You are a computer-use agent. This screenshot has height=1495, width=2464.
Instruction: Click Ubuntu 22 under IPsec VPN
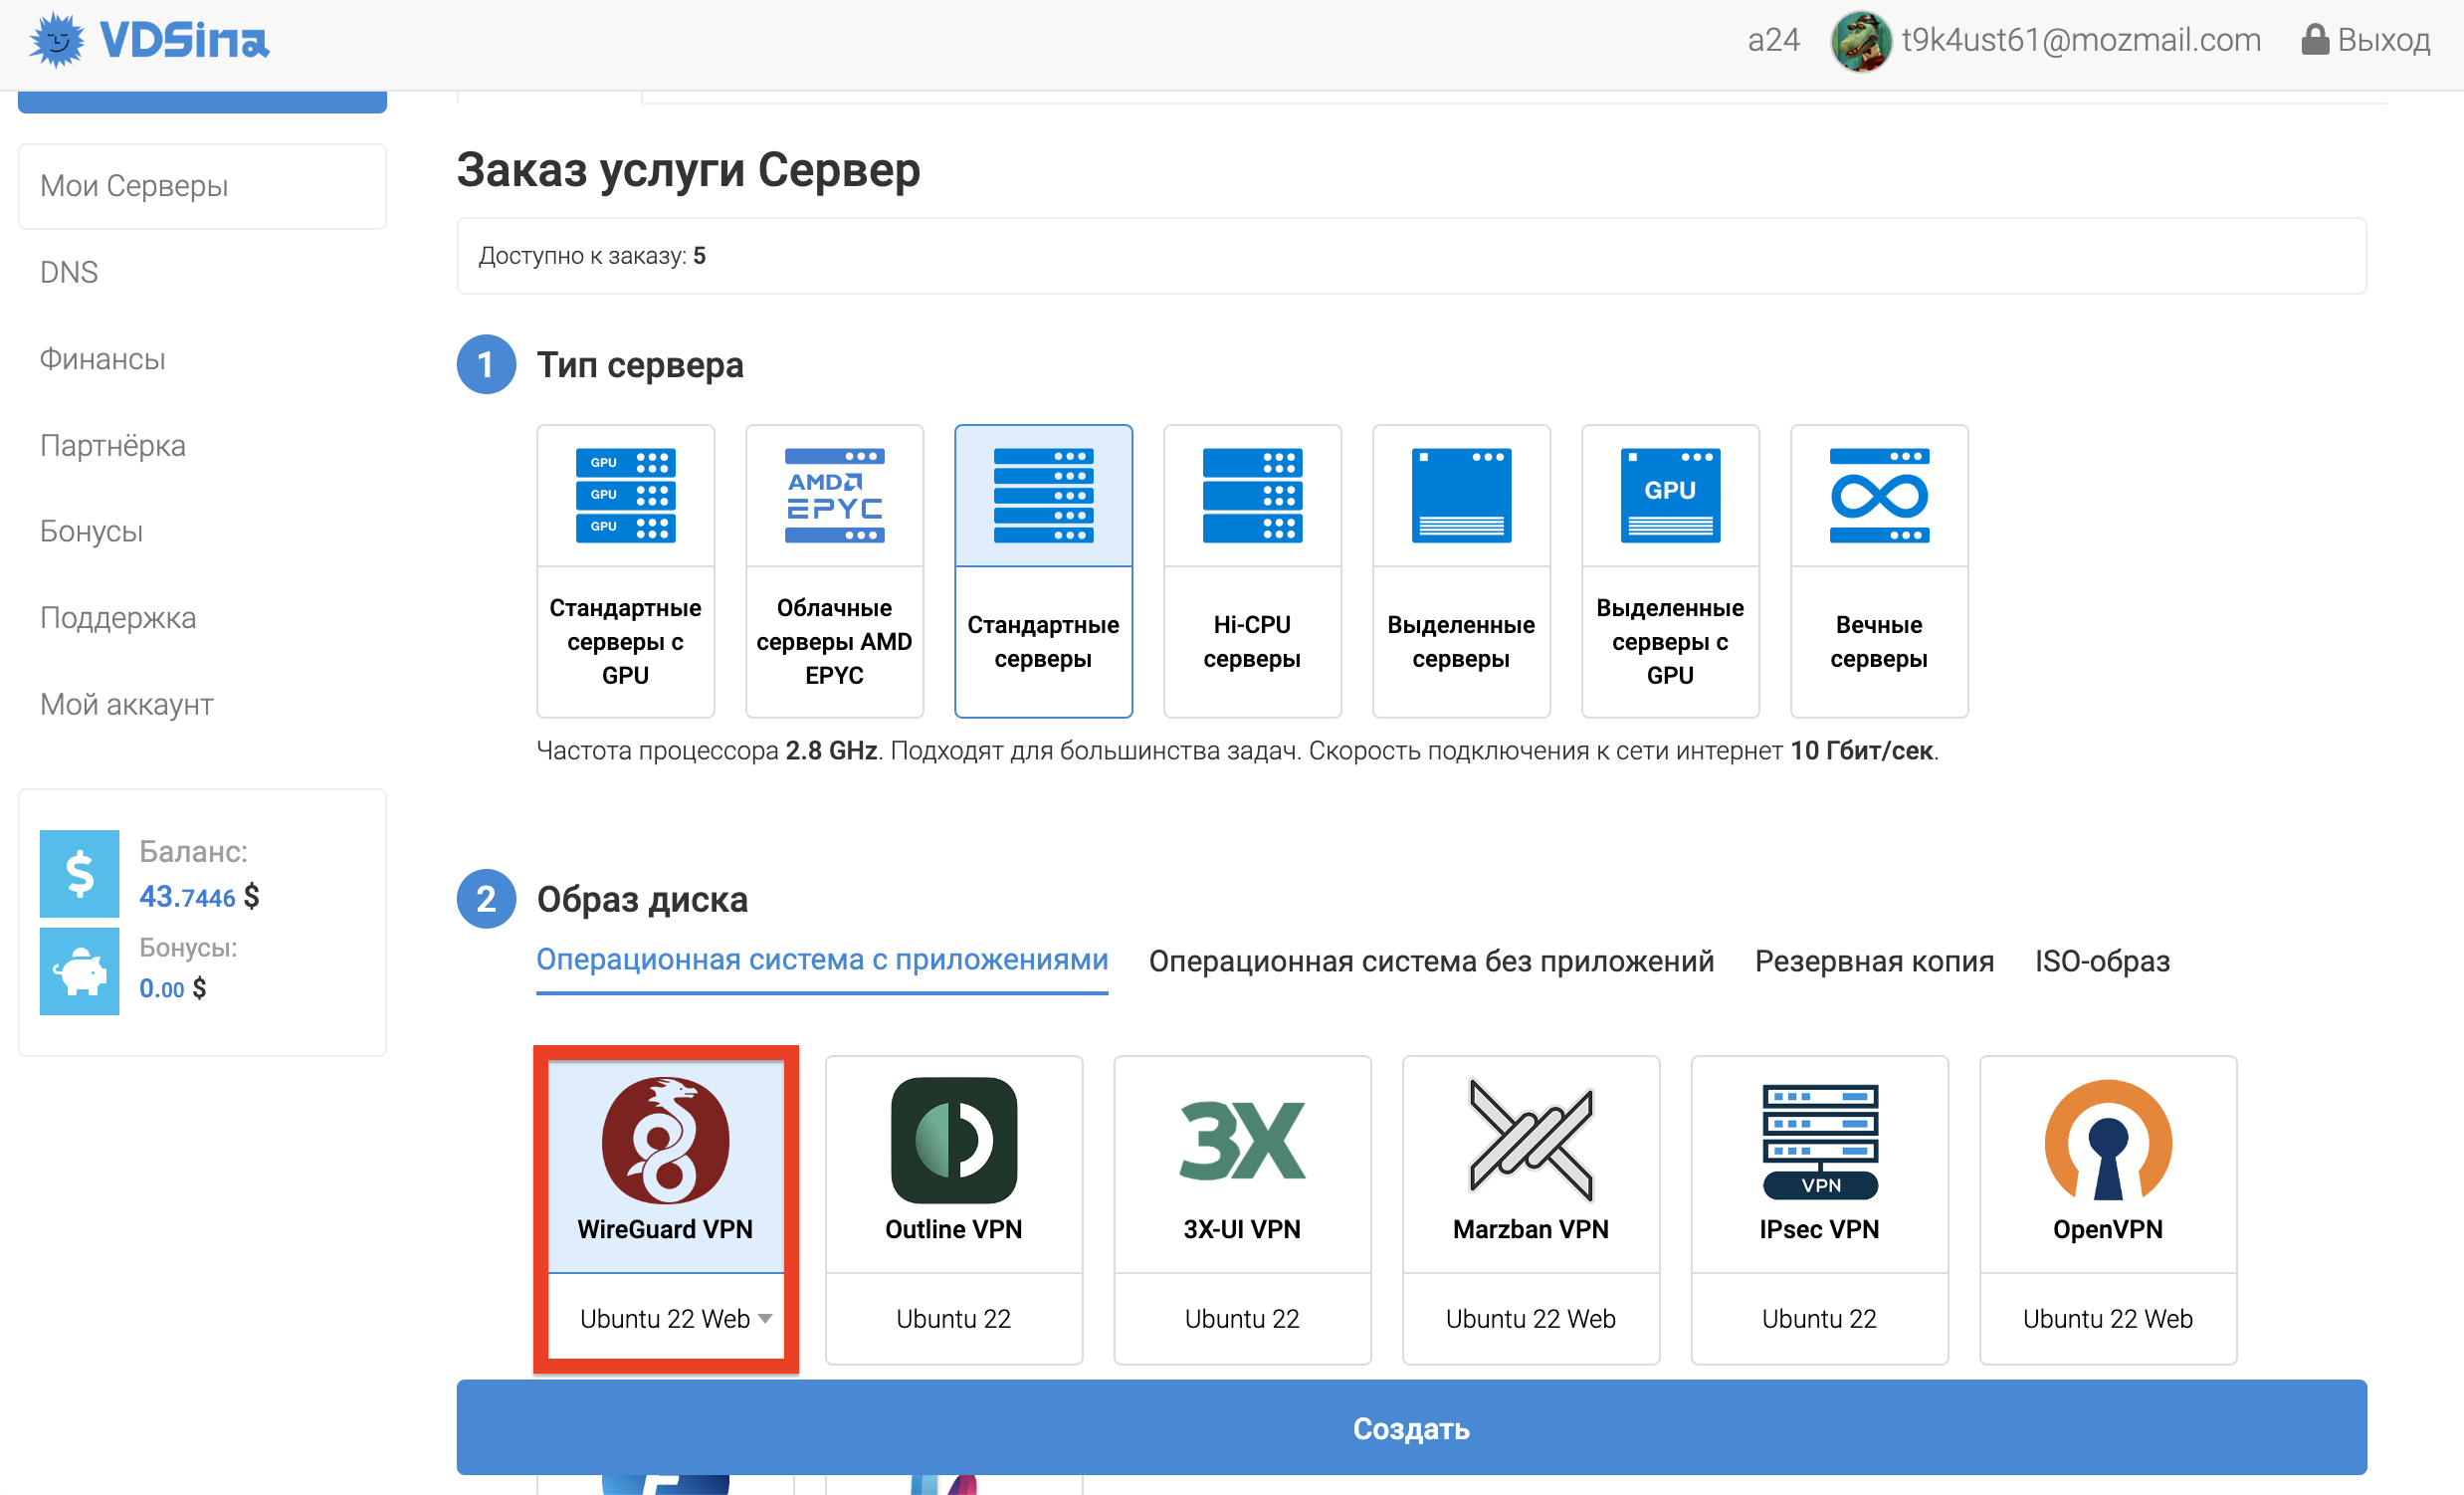1819,1318
